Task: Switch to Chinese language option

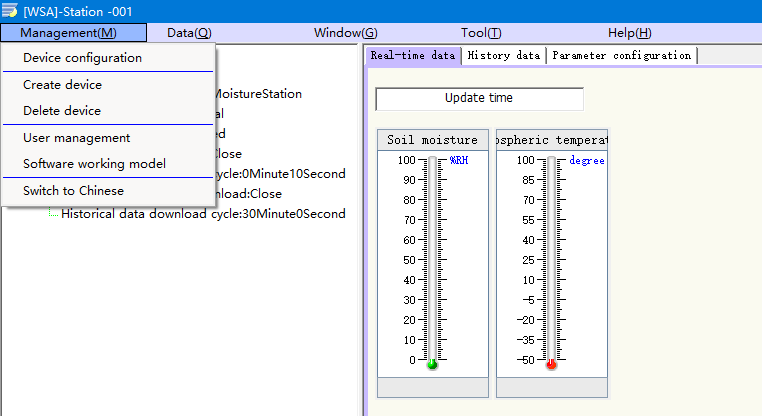Action: point(73,191)
